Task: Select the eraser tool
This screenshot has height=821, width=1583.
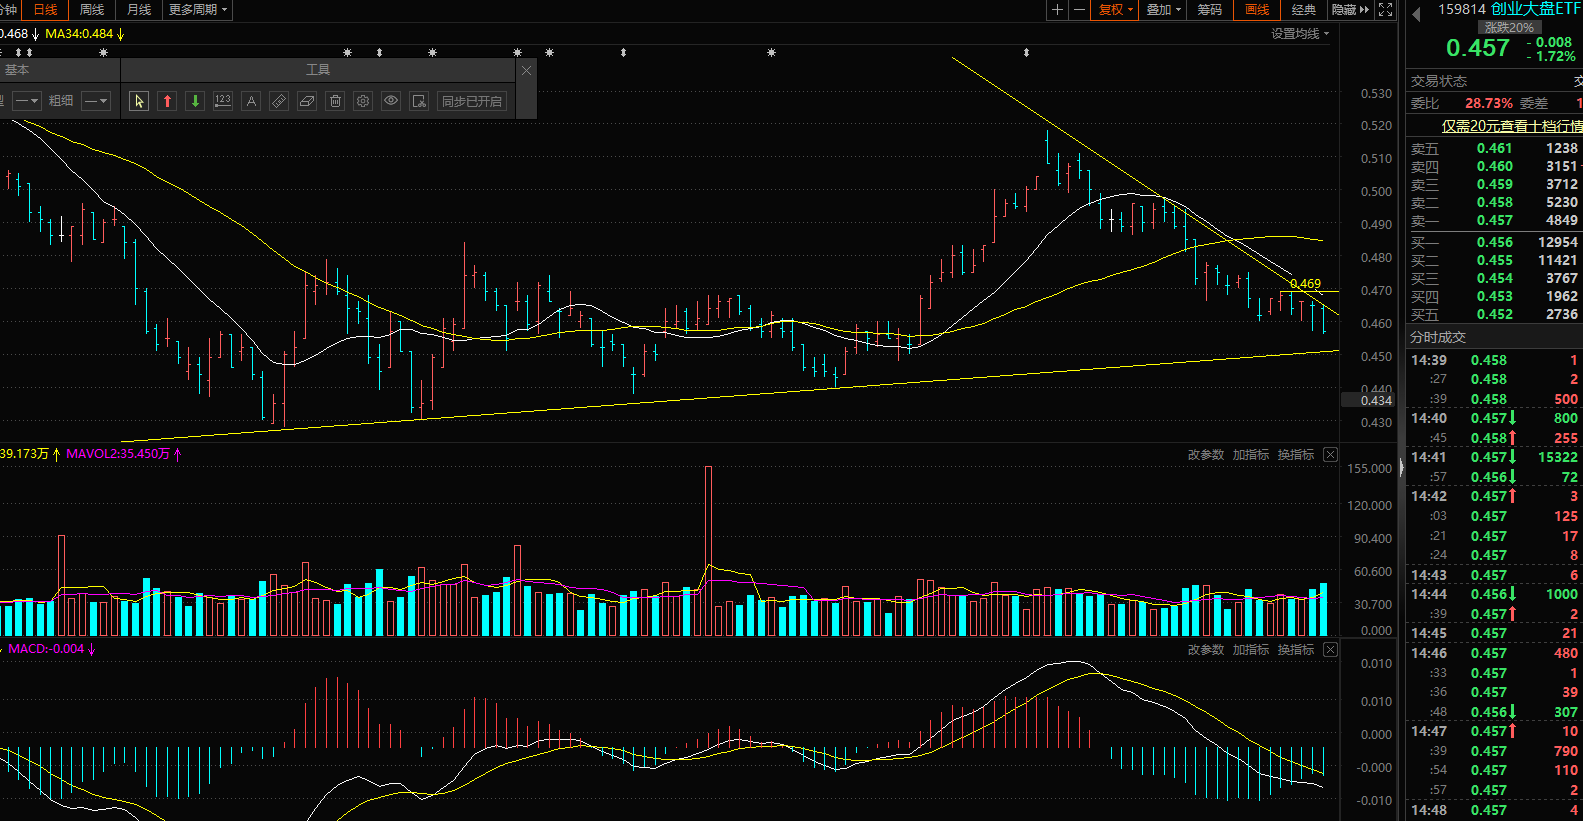Action: [307, 101]
